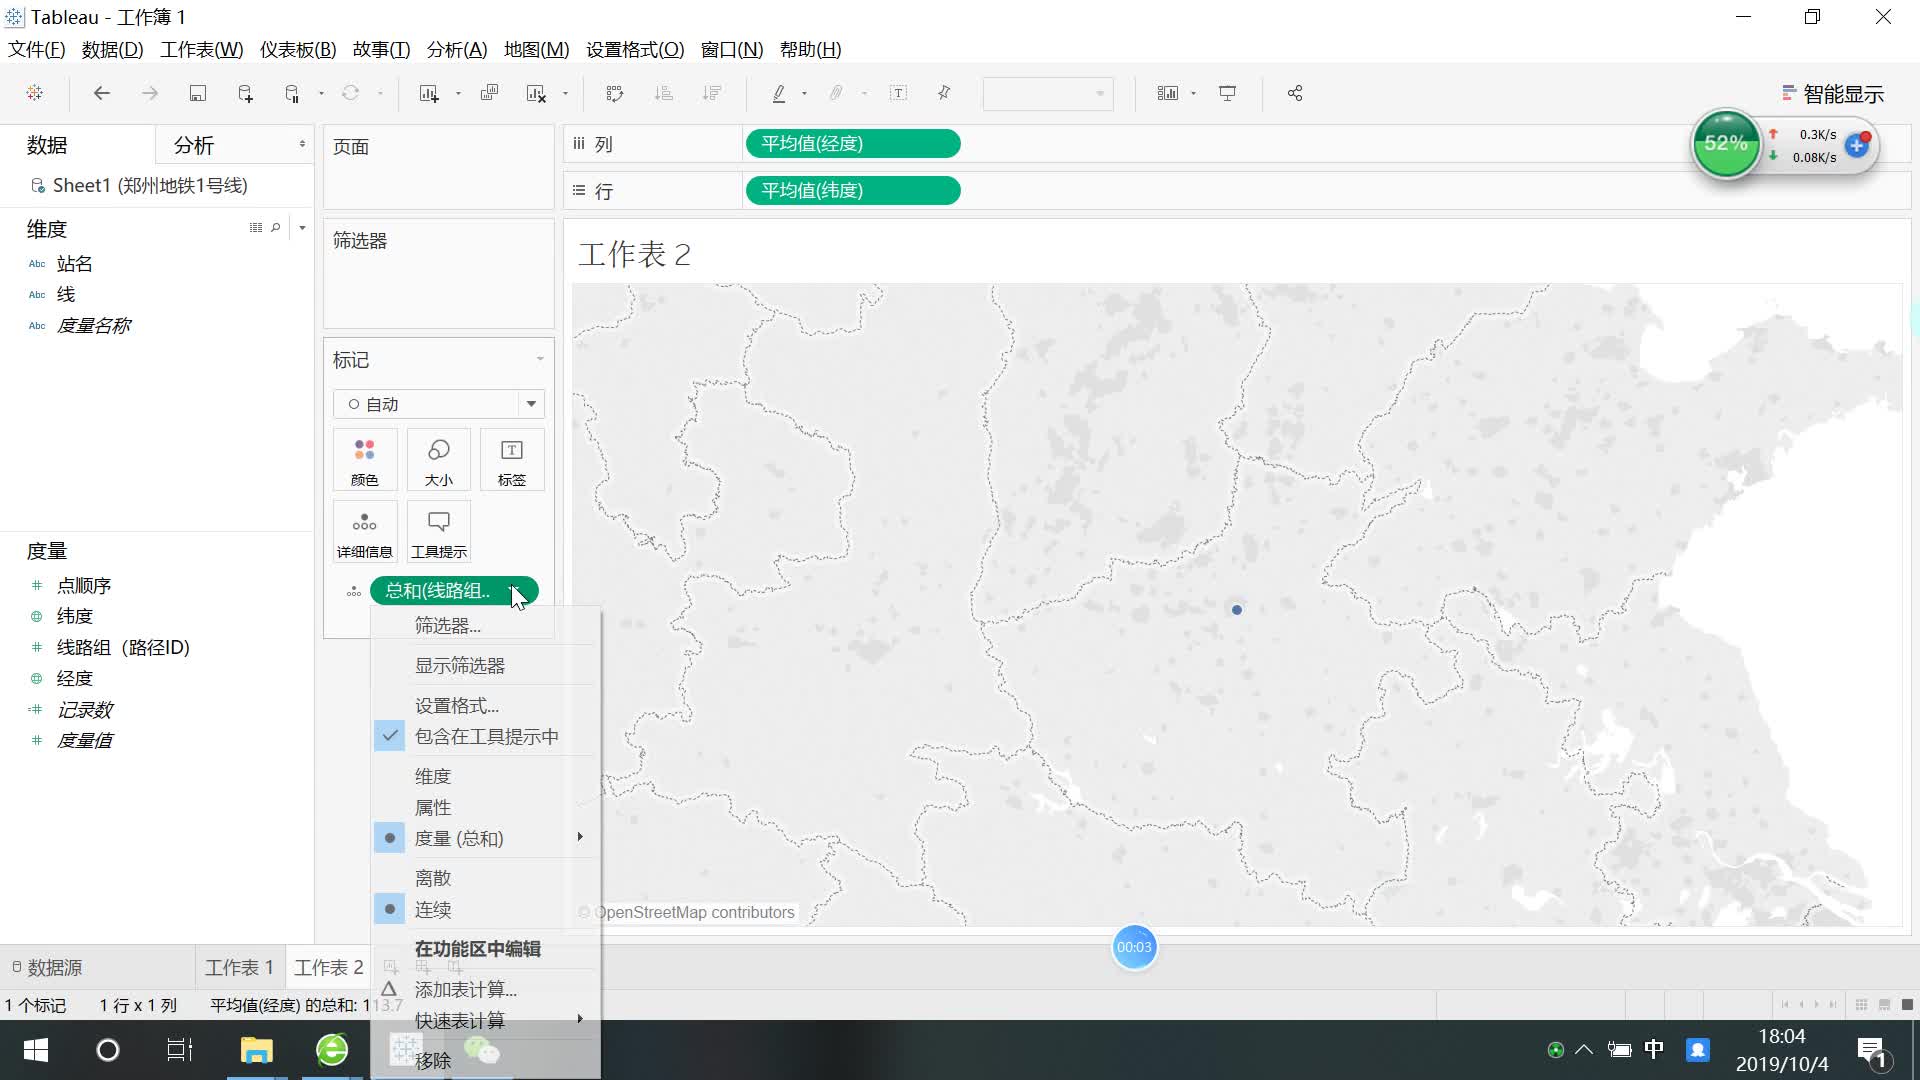Toggle 包含在工具提示中 checkmark option
Viewport: 1920px width, 1080px height.
coord(486,737)
